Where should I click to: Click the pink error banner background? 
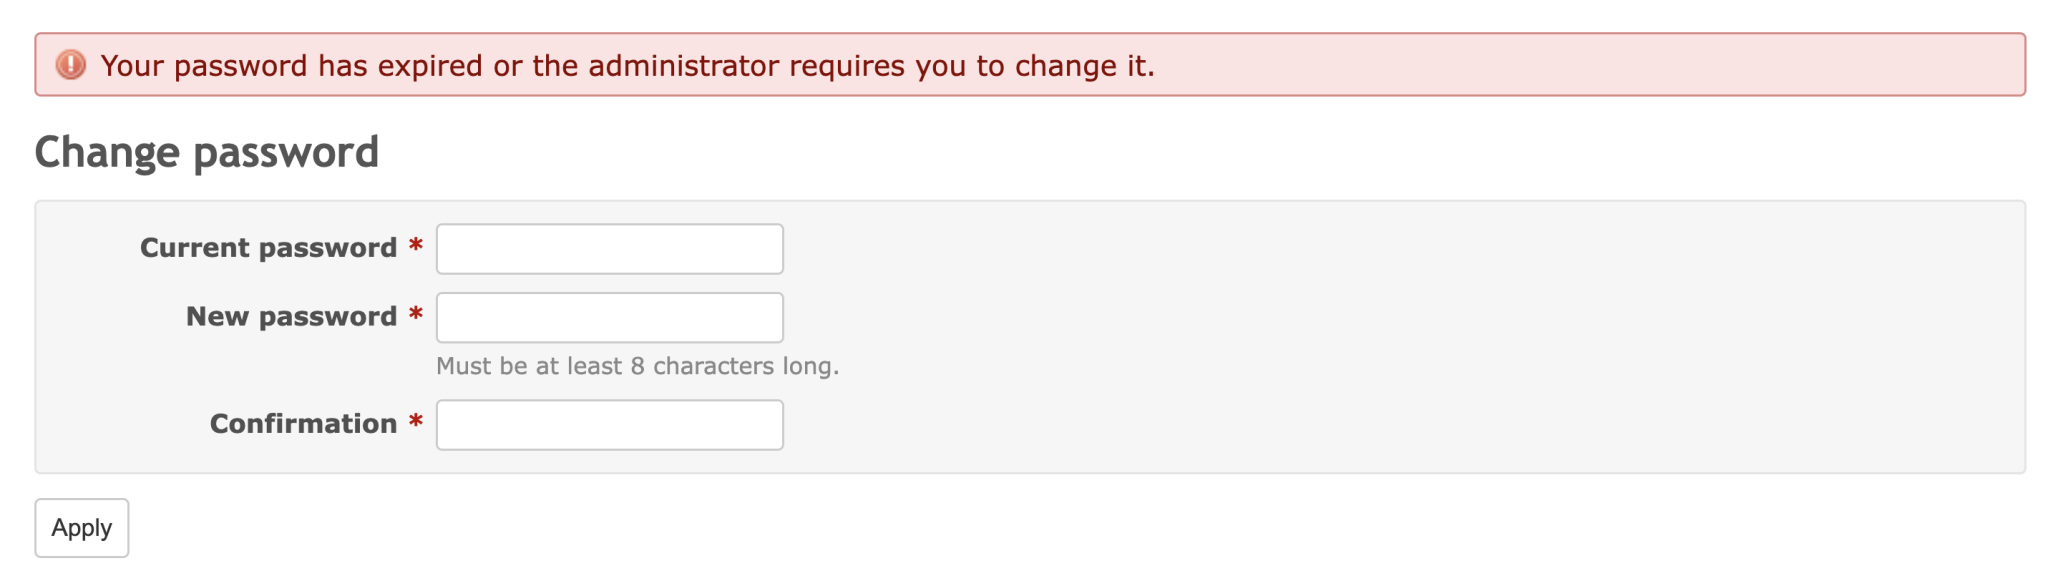pos(1600,66)
